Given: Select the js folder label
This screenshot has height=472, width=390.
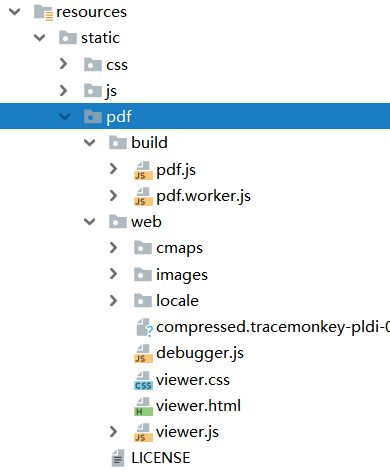Looking at the screenshot, I should coord(111,91).
